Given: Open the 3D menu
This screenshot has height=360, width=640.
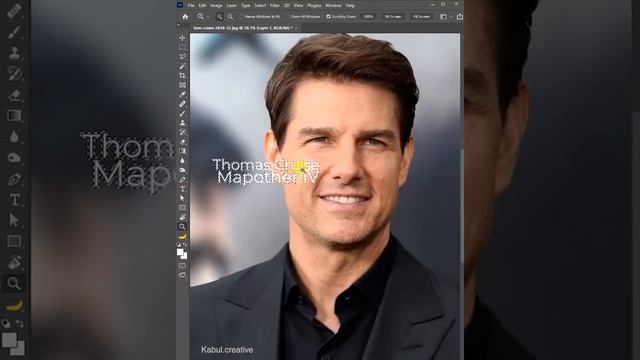Looking at the screenshot, I should pos(287,5).
